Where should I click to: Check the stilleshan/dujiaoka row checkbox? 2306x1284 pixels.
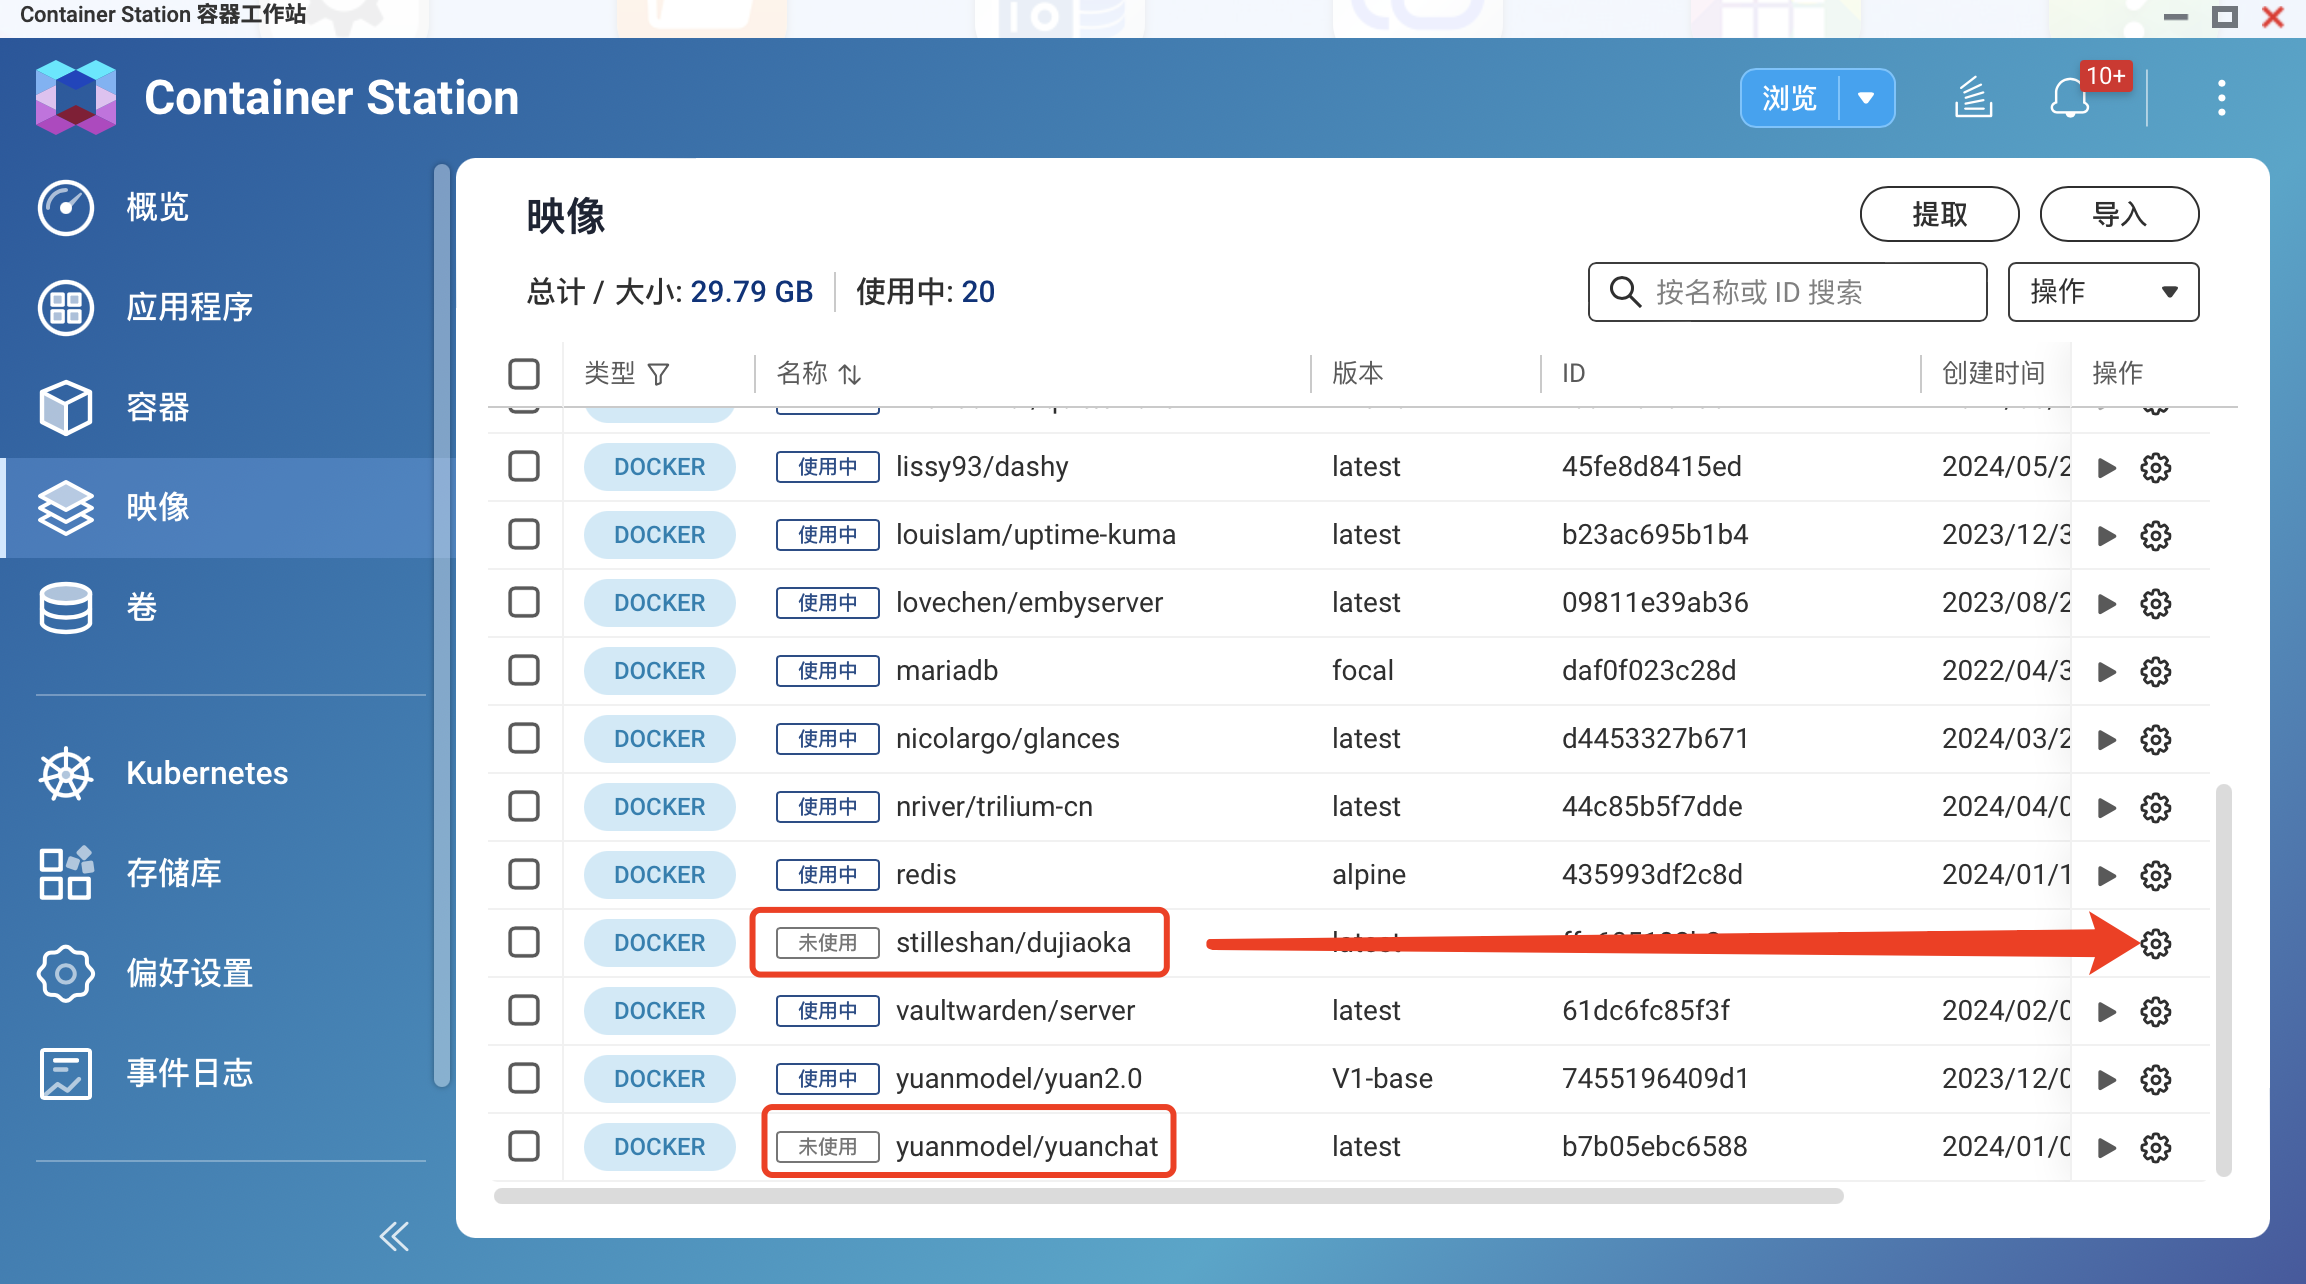[x=524, y=942]
